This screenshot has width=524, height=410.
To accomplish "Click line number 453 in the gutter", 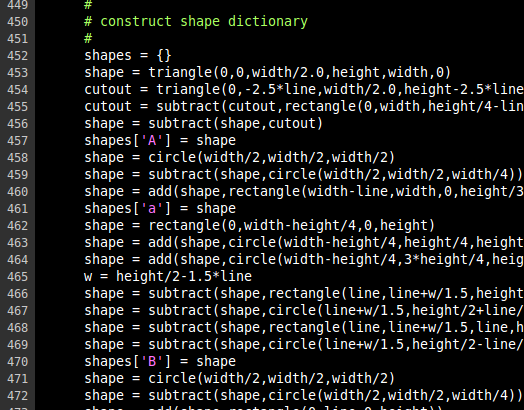I will tap(17, 73).
